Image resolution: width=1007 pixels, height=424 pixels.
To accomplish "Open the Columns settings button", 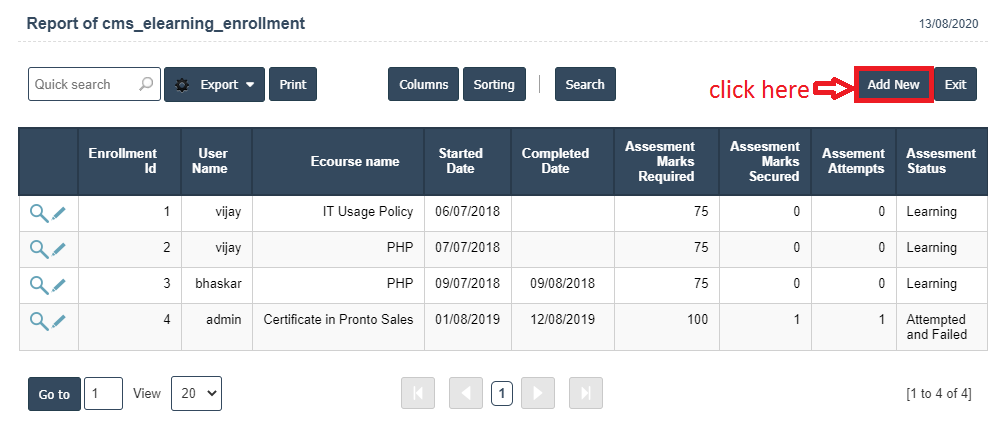I will pyautogui.click(x=423, y=85).
